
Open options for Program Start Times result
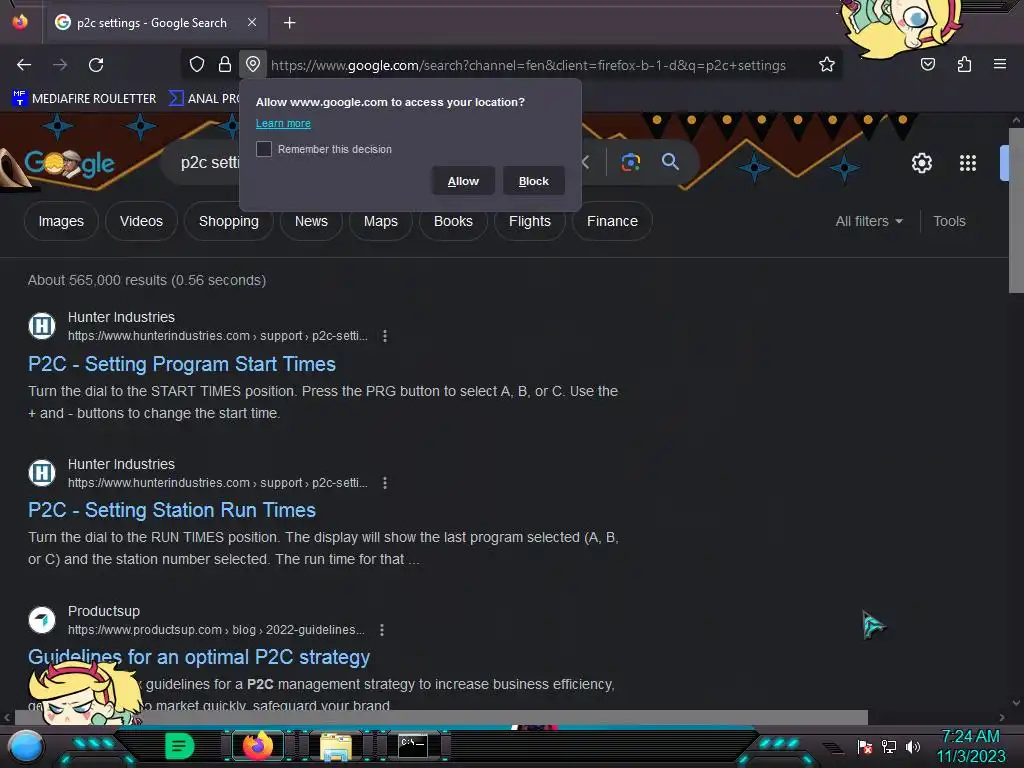(x=385, y=336)
